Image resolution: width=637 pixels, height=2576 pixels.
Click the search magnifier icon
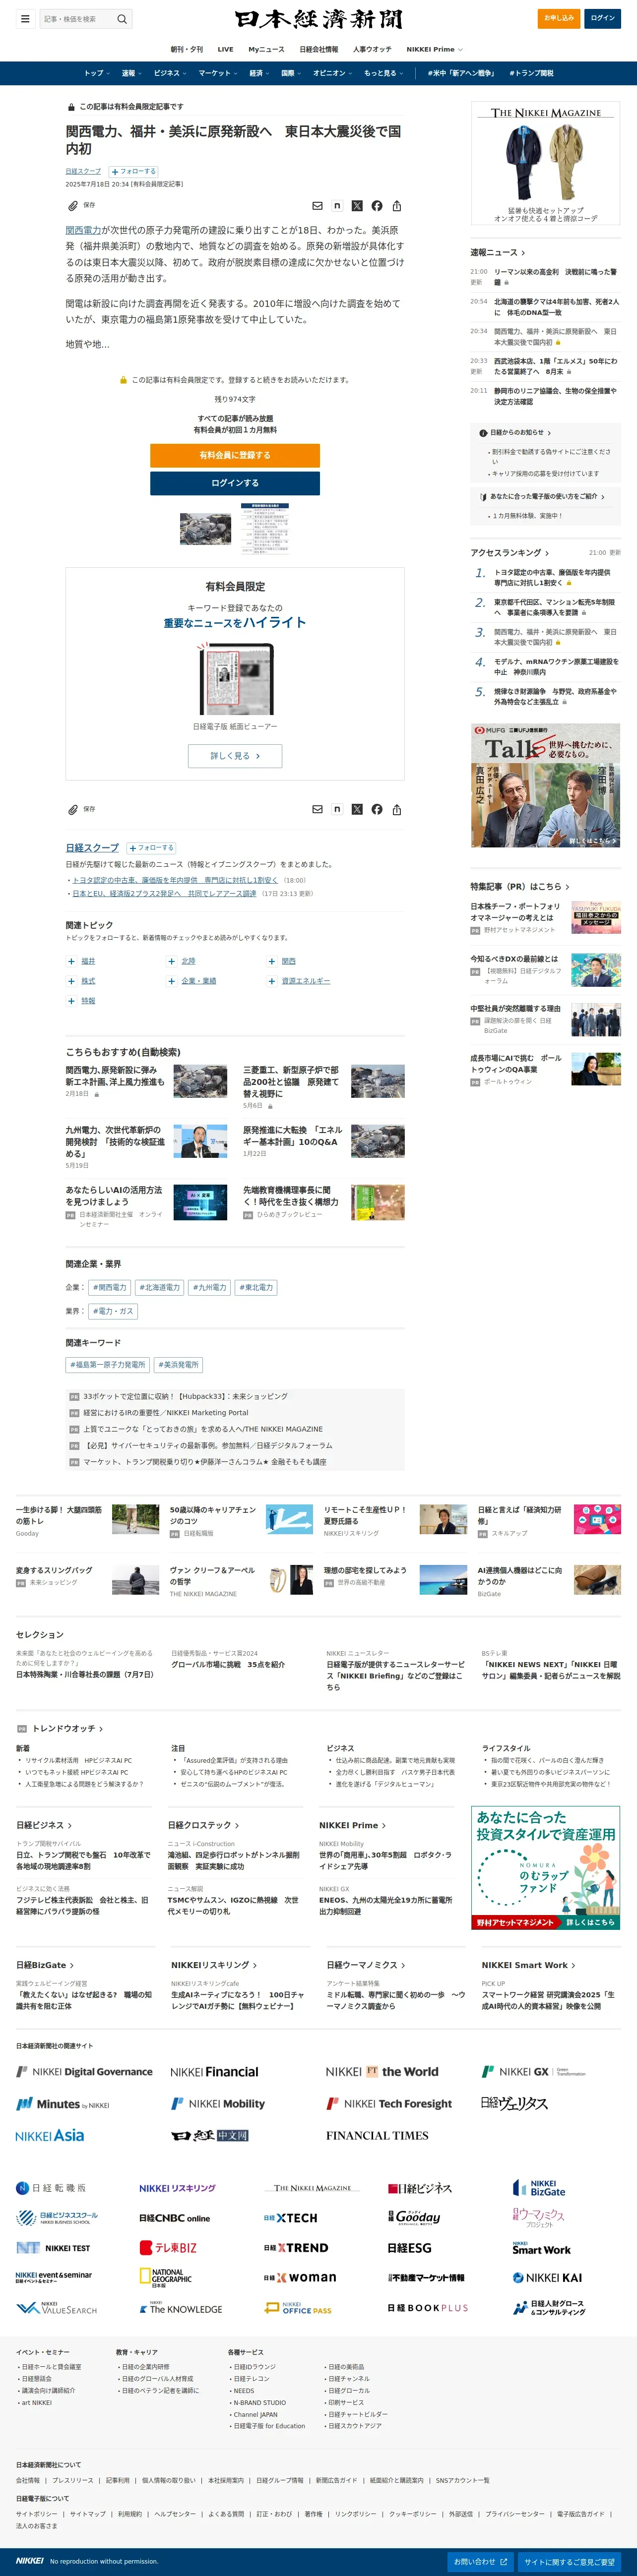[x=121, y=18]
